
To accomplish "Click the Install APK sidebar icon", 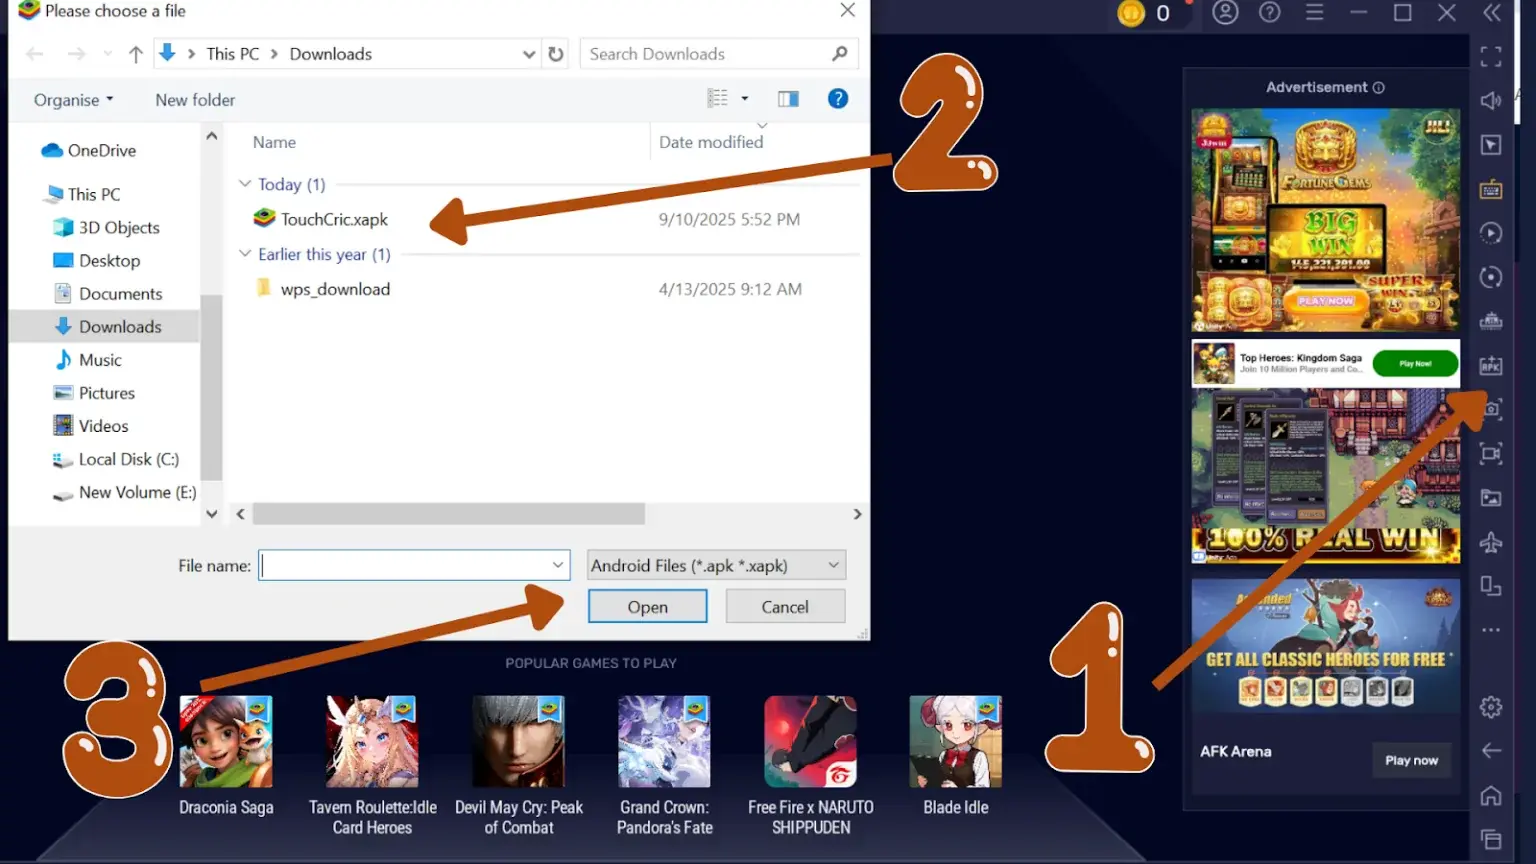I will click(1491, 365).
